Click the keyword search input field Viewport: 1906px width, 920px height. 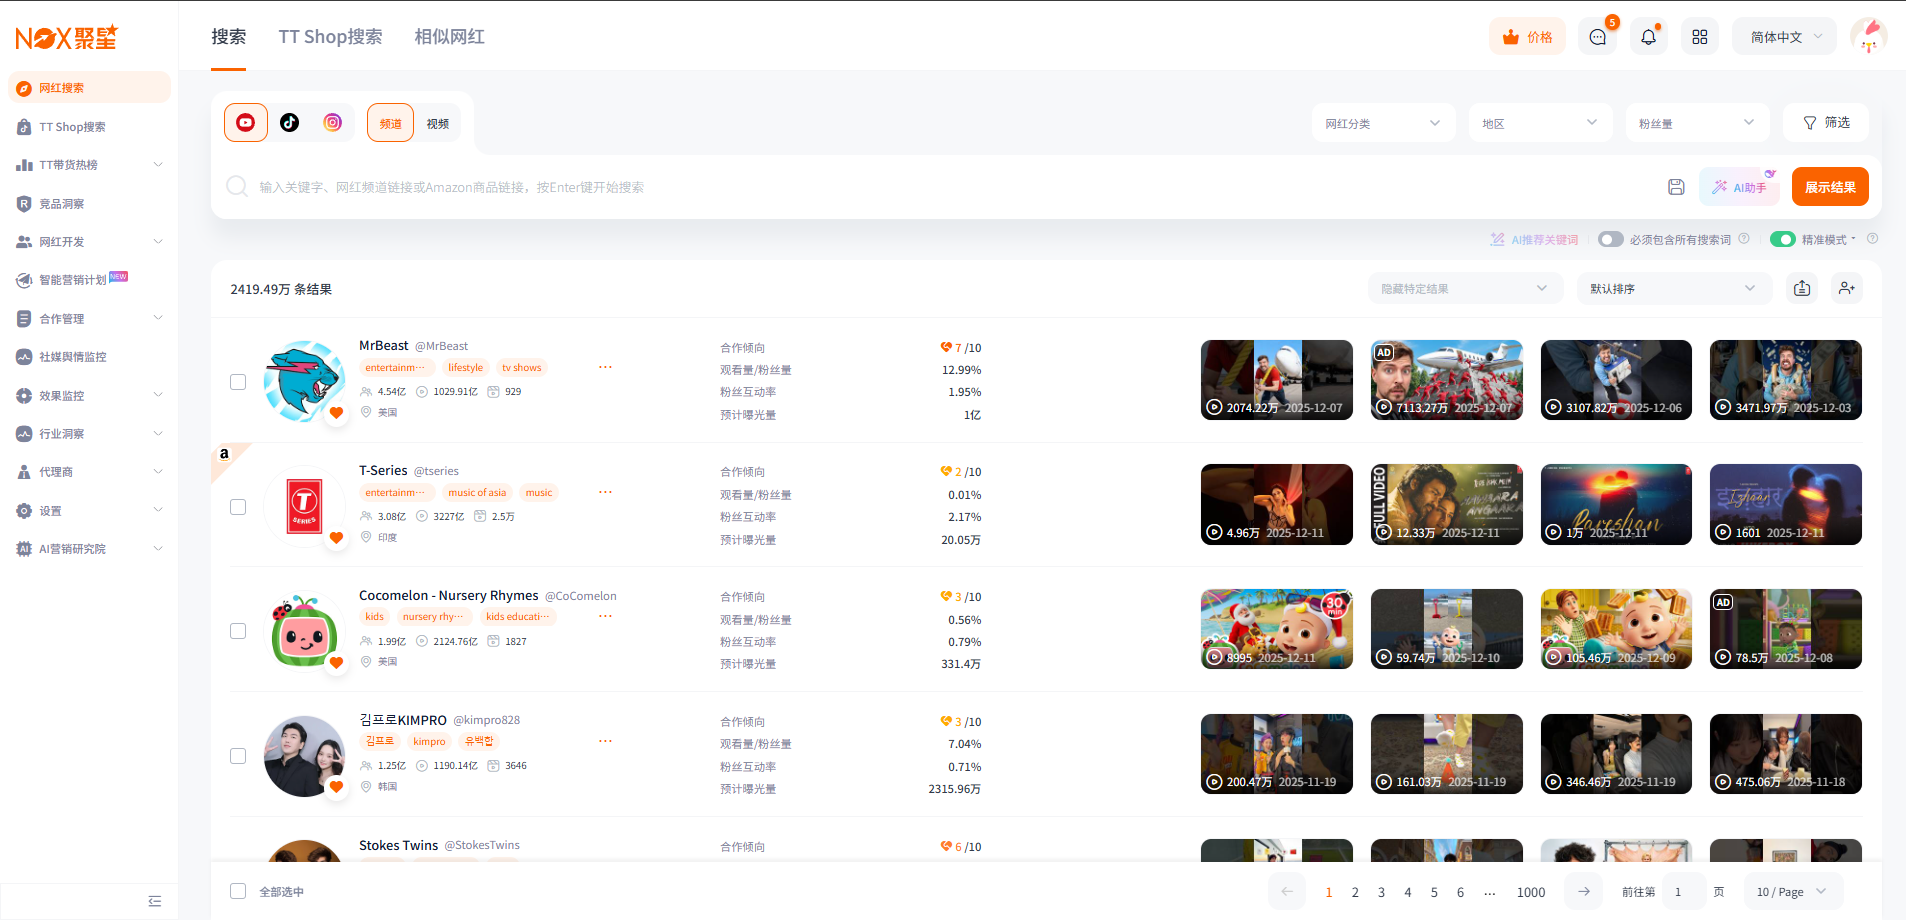coord(900,187)
